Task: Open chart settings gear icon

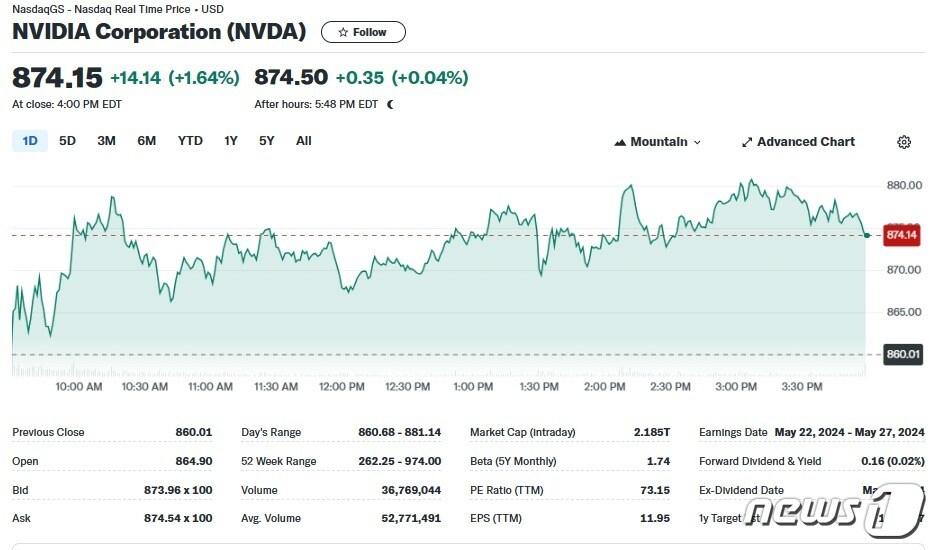Action: (x=904, y=142)
